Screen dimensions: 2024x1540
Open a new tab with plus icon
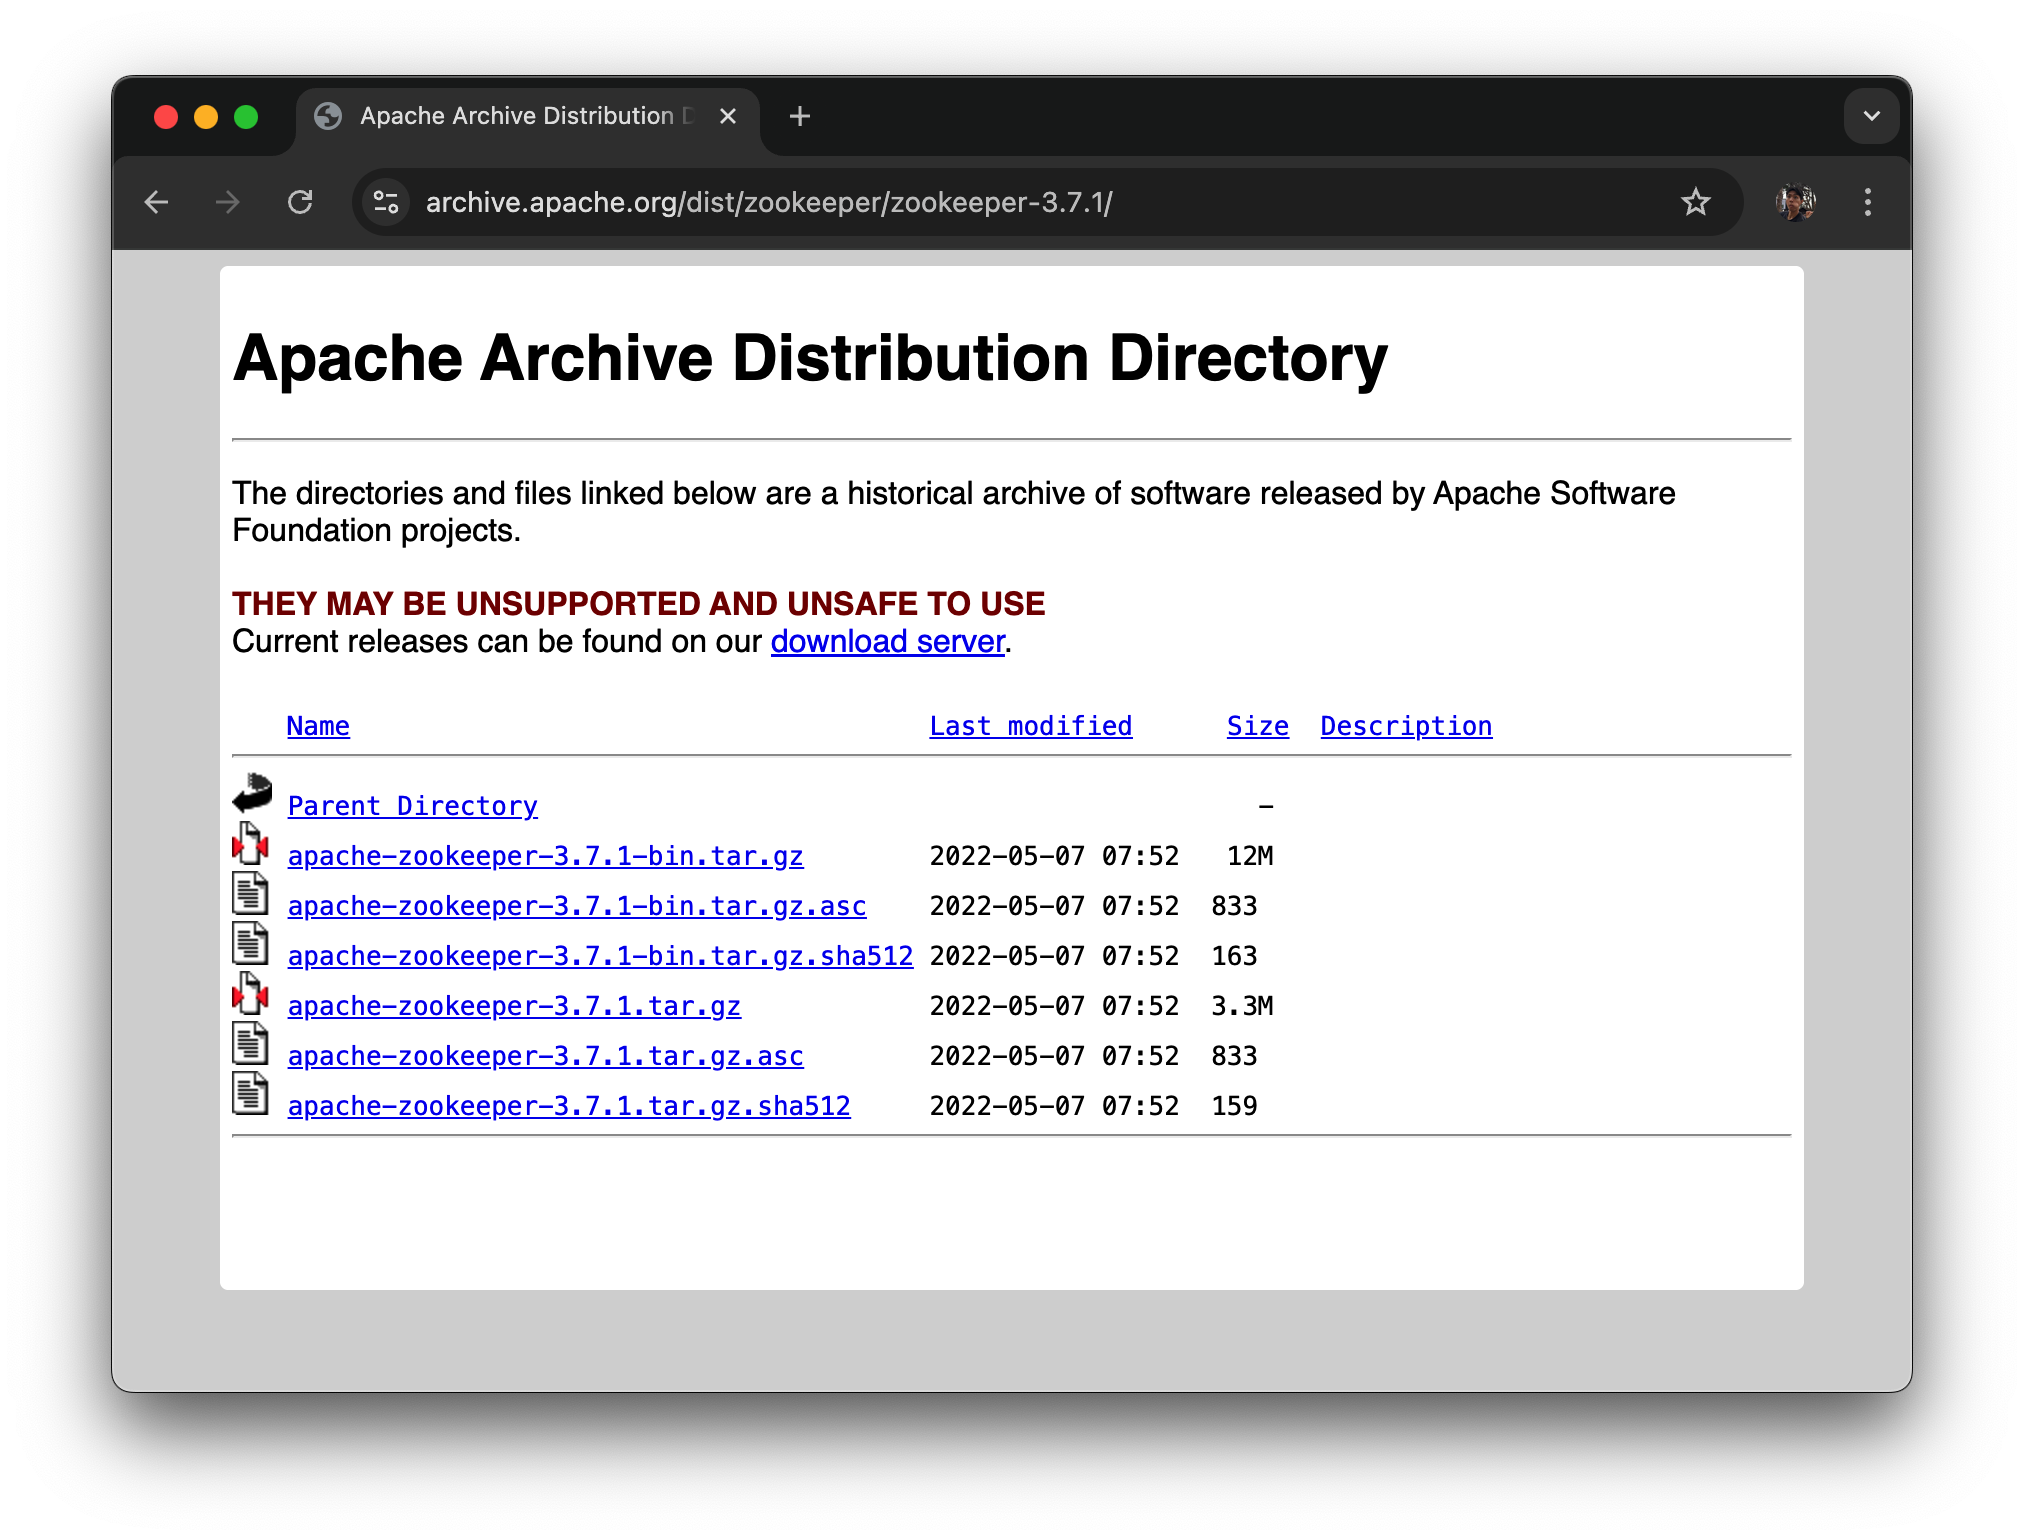(799, 117)
